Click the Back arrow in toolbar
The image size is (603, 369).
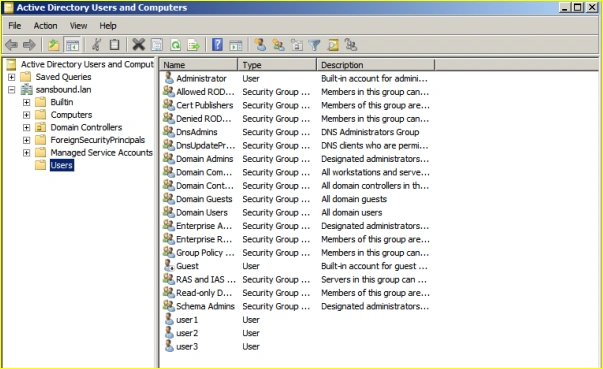click(11, 45)
